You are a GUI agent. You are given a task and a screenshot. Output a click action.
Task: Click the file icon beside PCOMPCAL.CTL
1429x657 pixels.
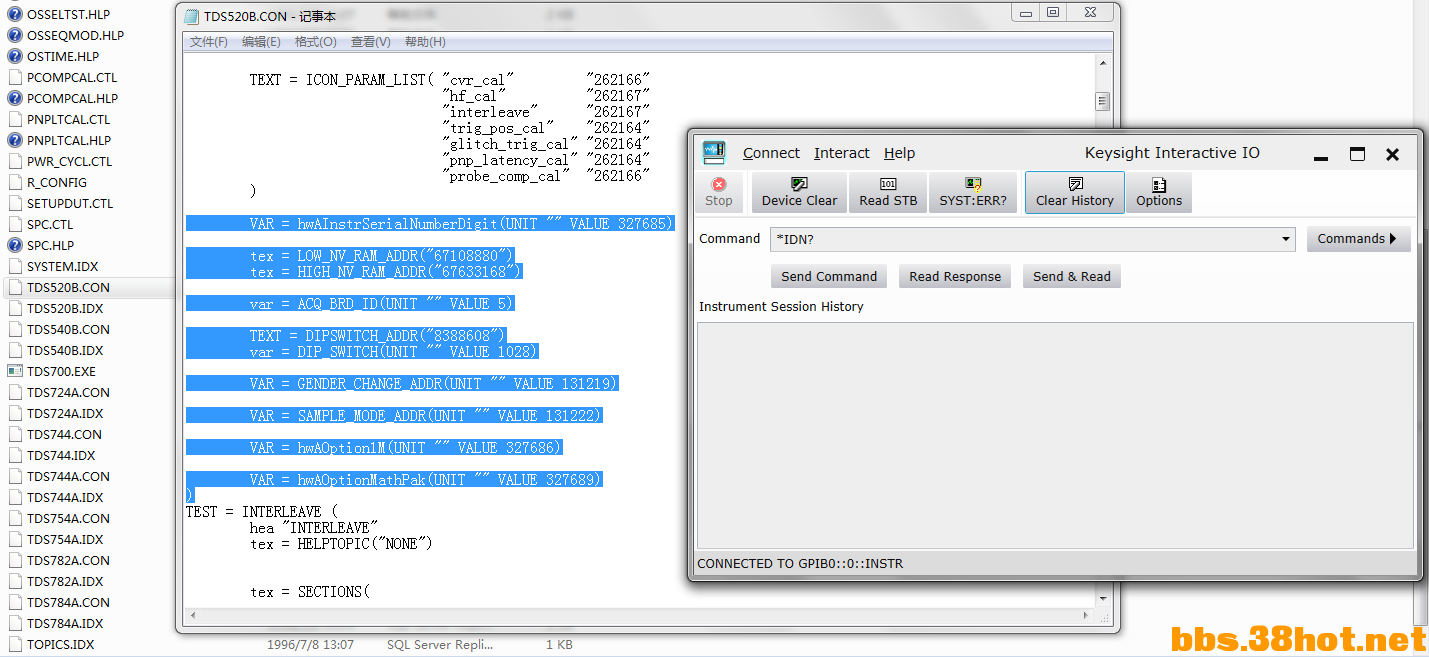(15, 77)
